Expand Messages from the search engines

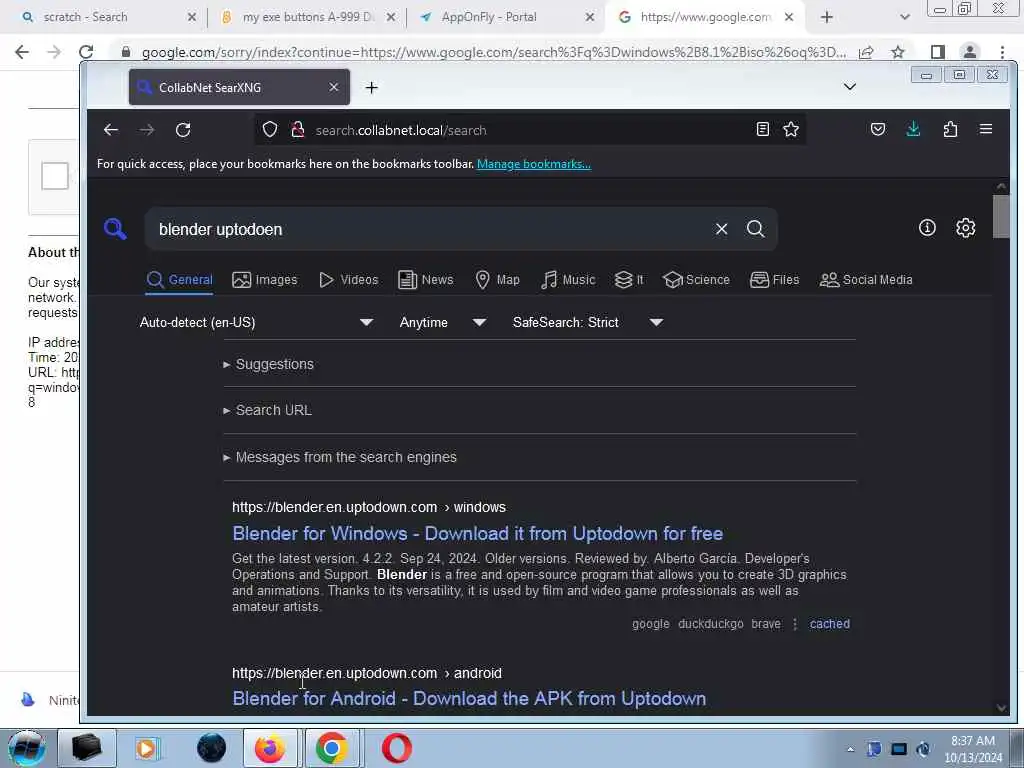tap(340, 457)
